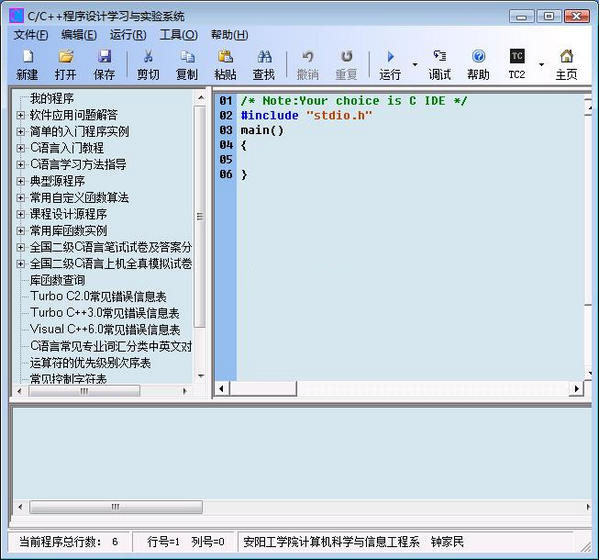599x560 pixels.
Task: Copy selection using 复制 icon
Action: coord(187,57)
